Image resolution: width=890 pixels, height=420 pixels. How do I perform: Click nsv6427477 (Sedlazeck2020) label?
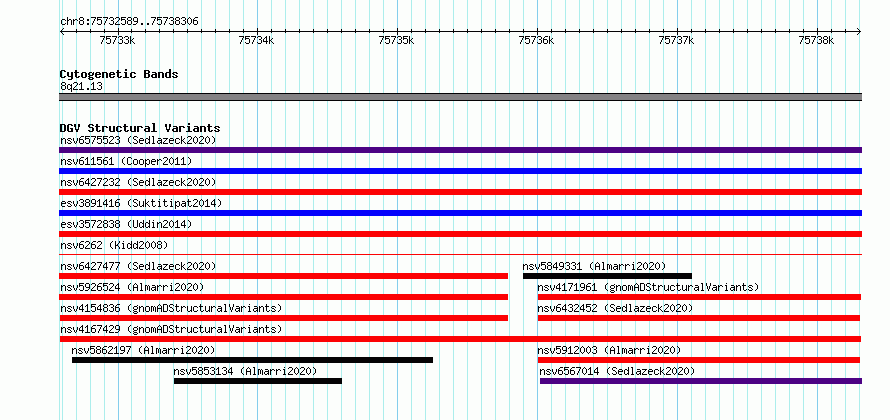pos(138,266)
